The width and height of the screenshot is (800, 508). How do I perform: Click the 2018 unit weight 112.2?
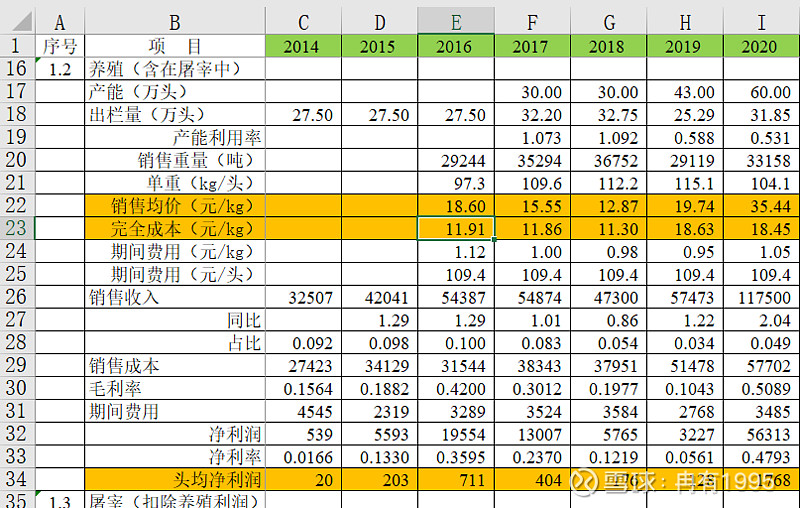(x=609, y=183)
